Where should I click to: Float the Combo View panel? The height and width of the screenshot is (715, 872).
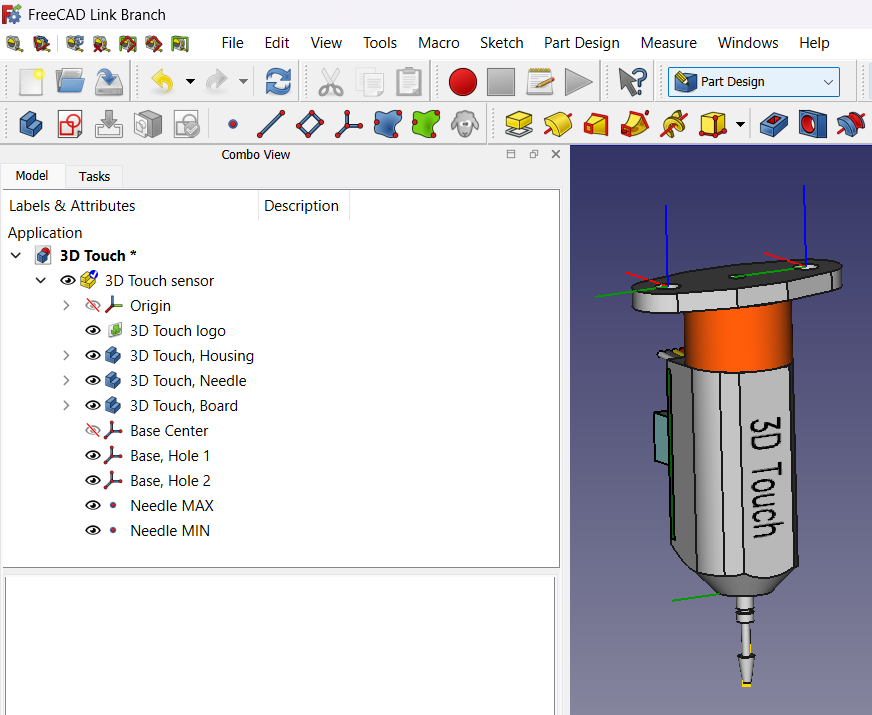click(534, 154)
